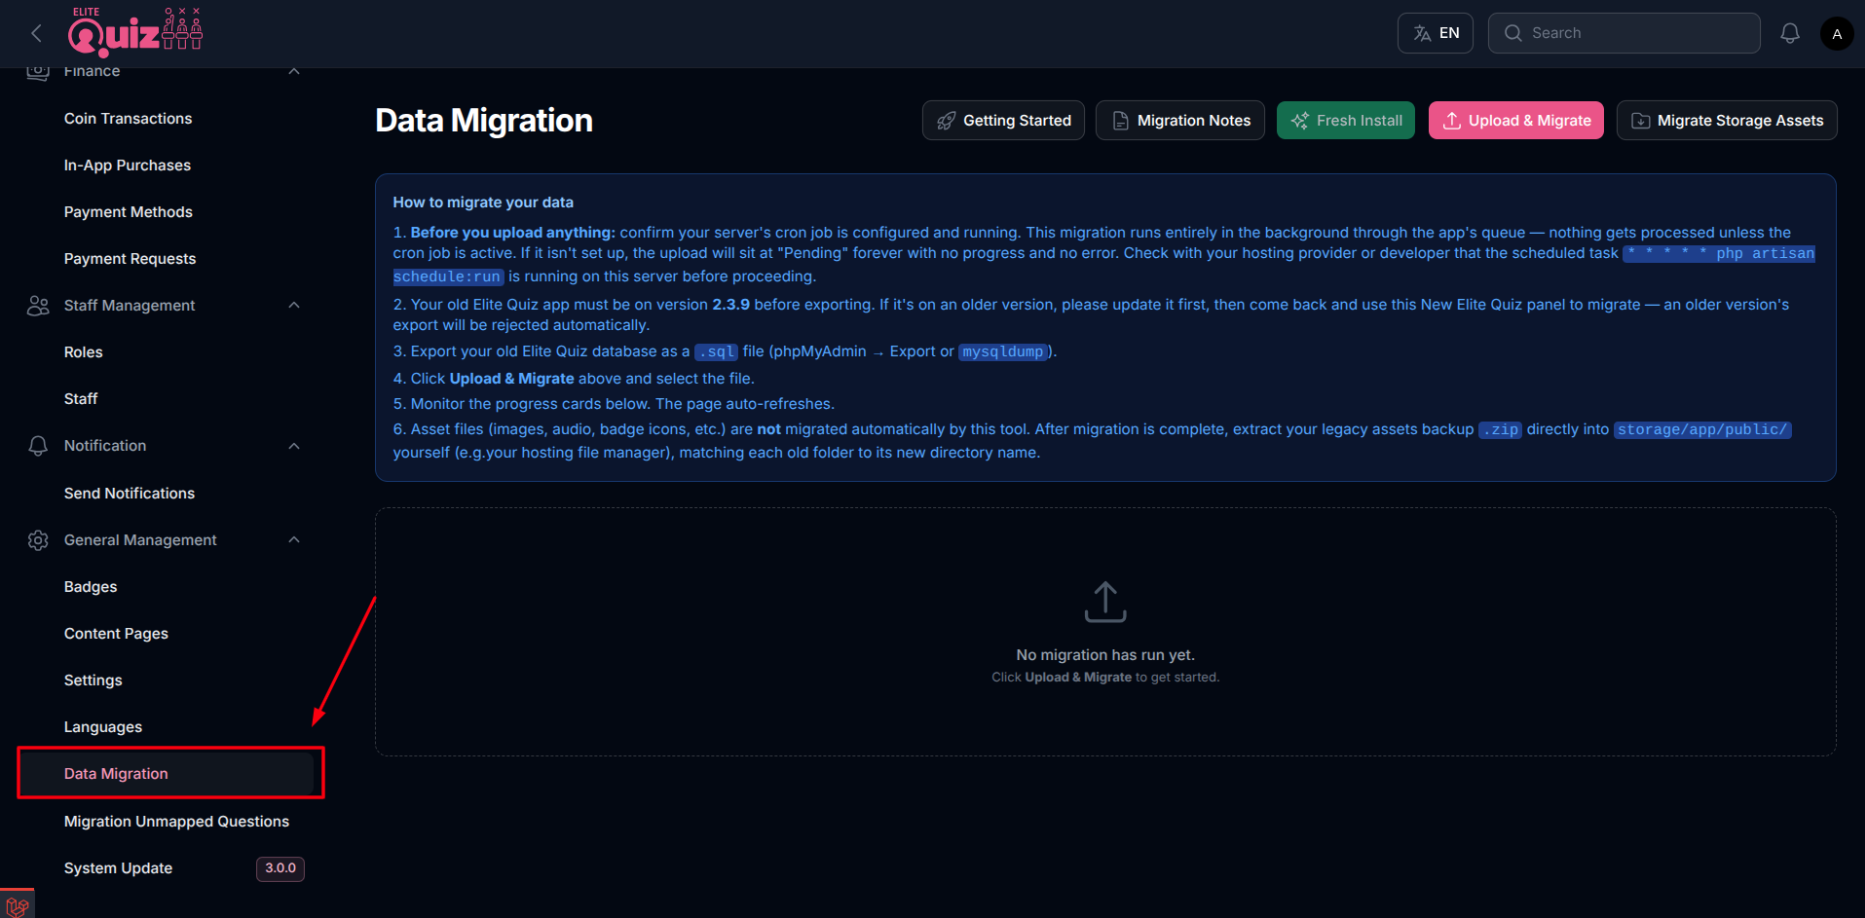Focus the Search input field
This screenshot has width=1865, height=918.
coord(1624,33)
